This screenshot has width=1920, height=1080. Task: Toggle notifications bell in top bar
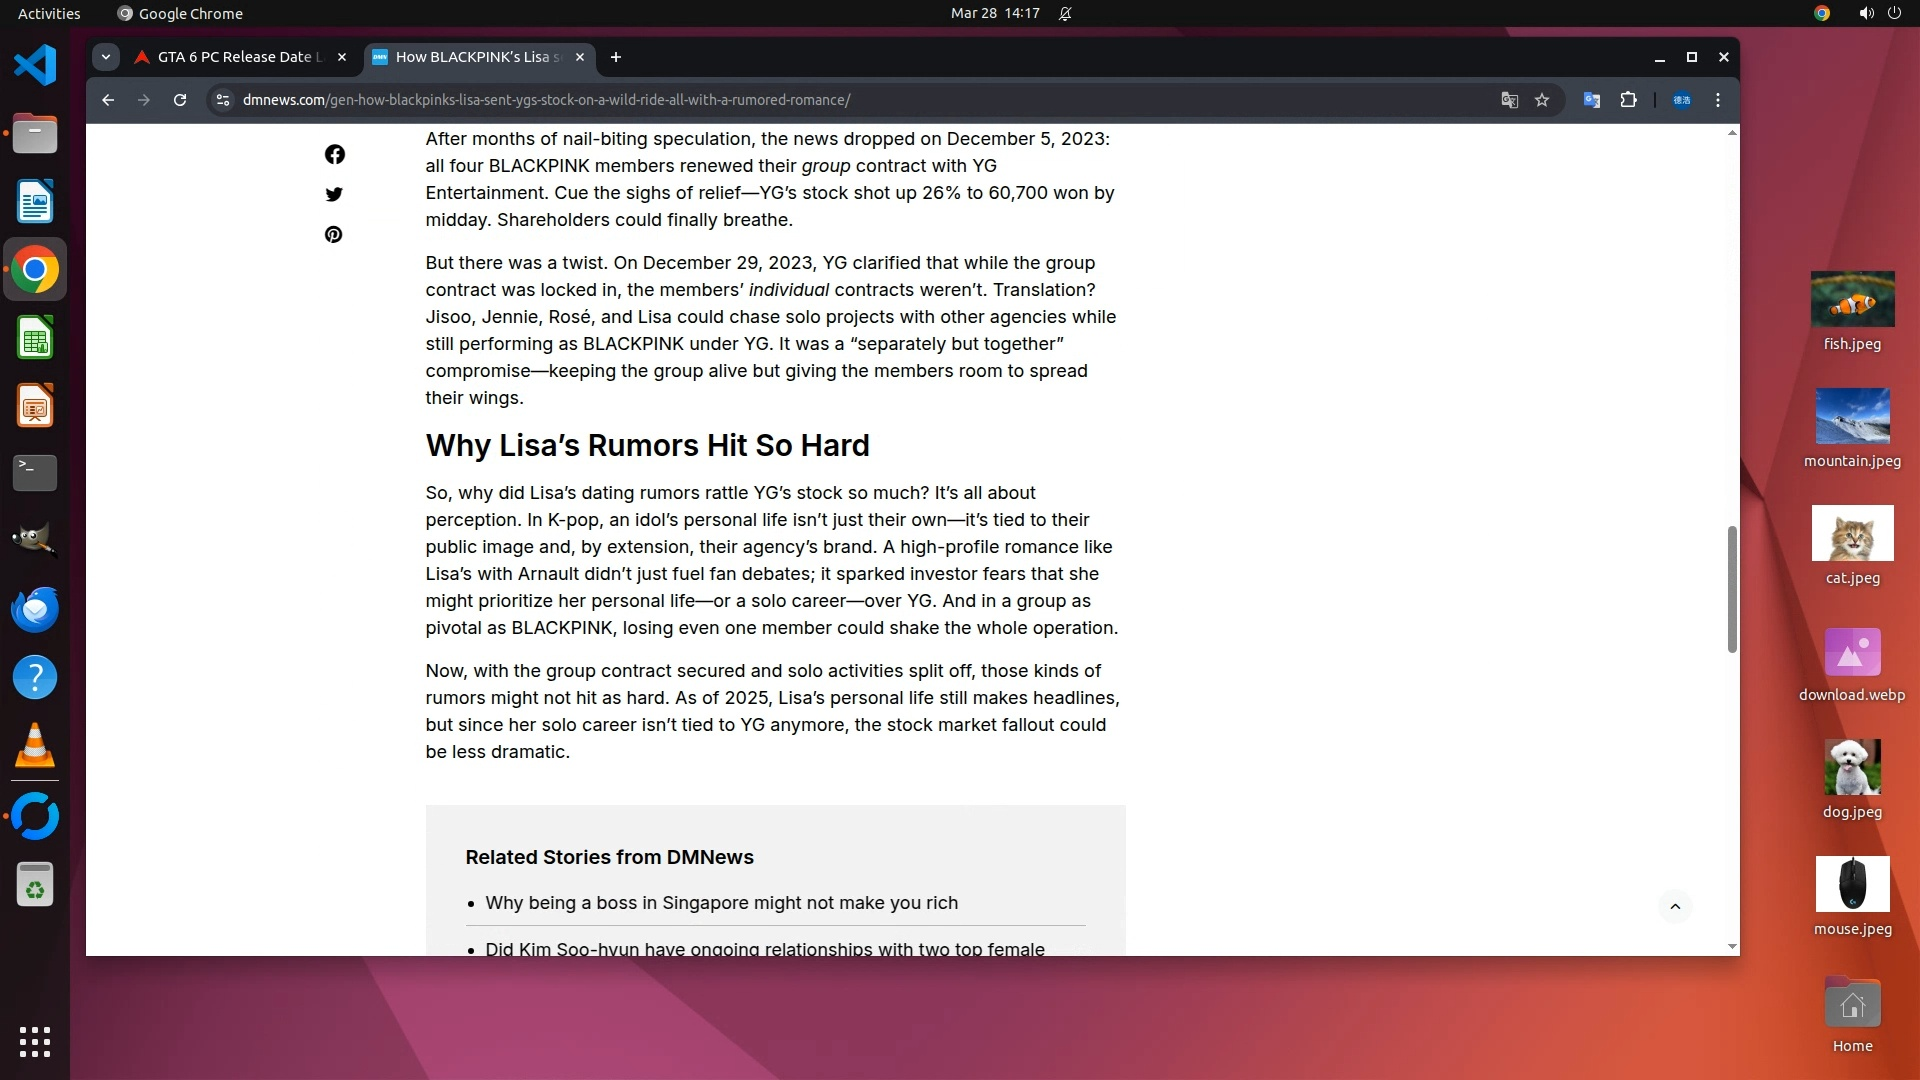click(1065, 13)
